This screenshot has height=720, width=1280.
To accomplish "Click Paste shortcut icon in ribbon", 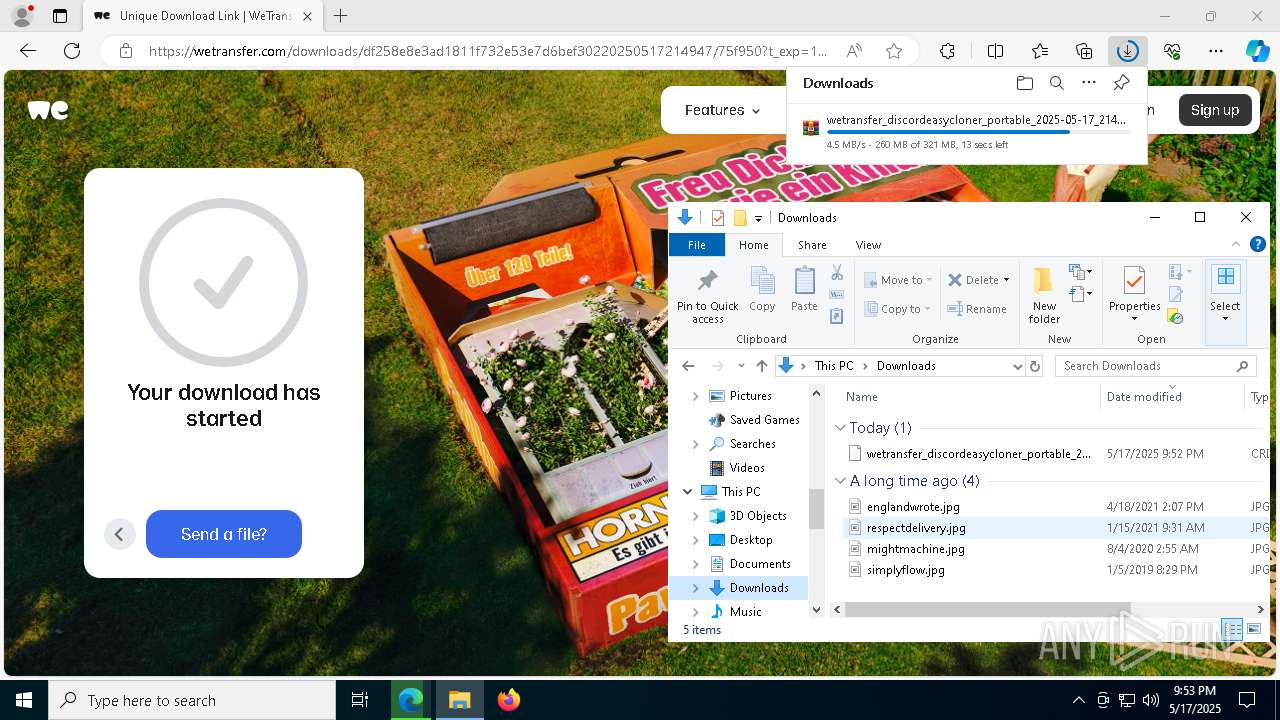I will click(837, 316).
